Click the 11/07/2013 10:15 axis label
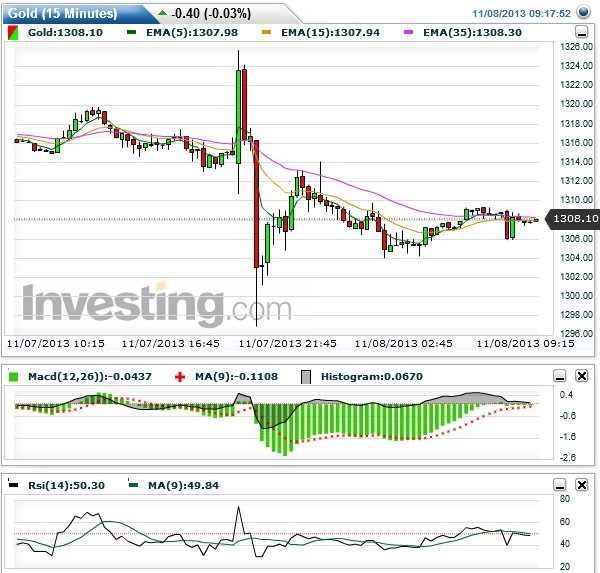Viewport: 600px width, 573px height. (55, 343)
